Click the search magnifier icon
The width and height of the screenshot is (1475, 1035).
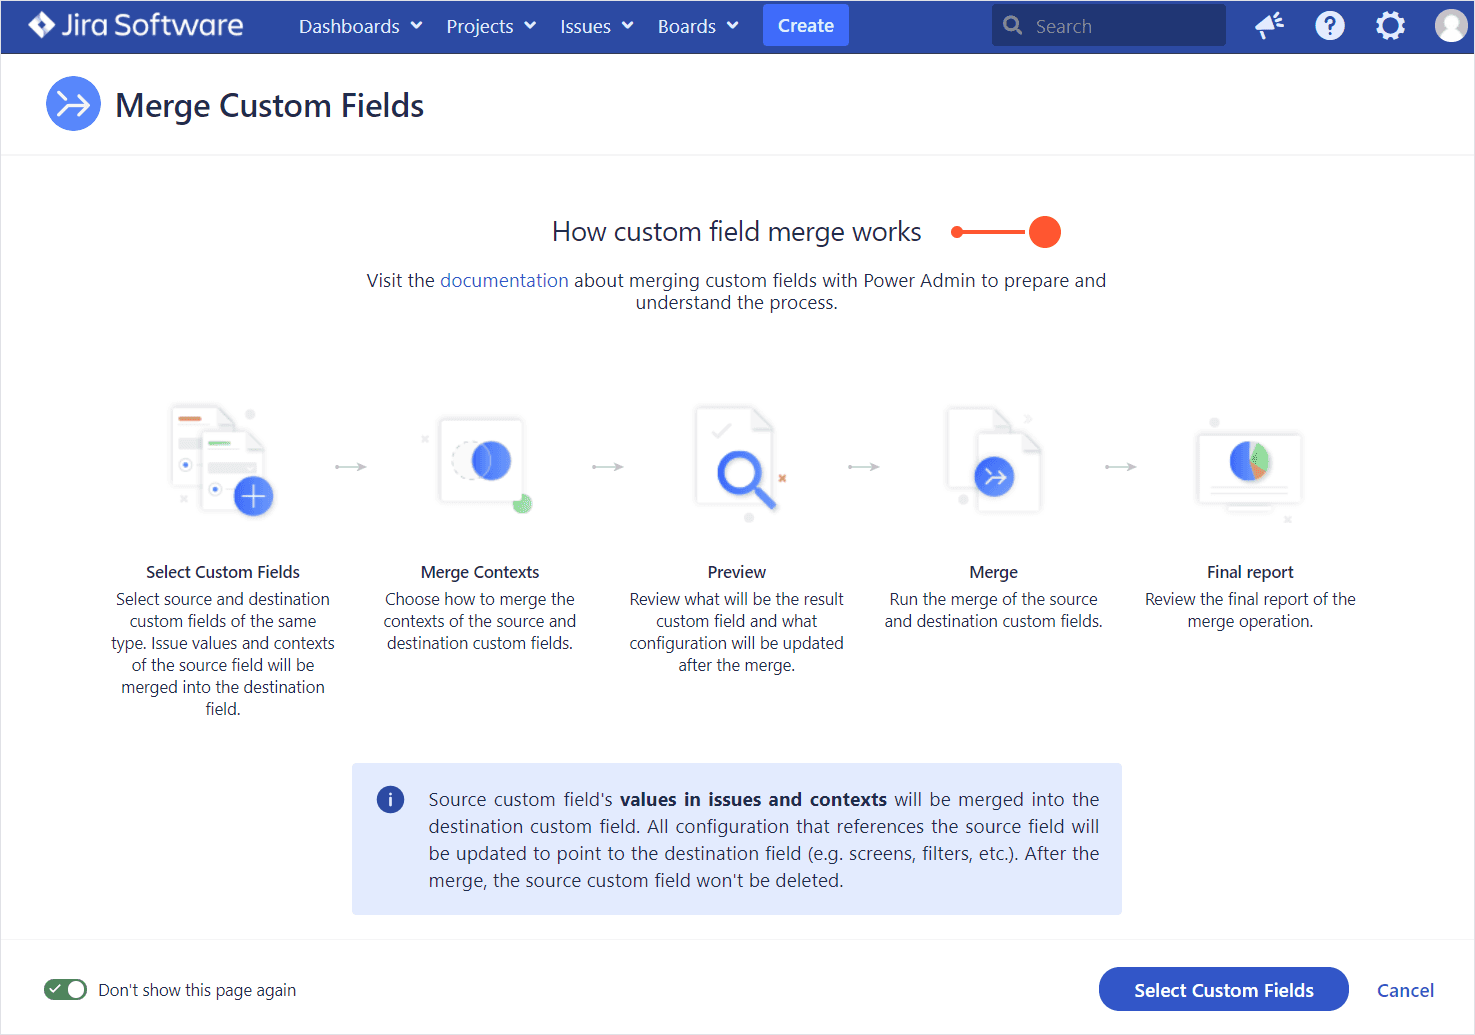tap(1013, 26)
